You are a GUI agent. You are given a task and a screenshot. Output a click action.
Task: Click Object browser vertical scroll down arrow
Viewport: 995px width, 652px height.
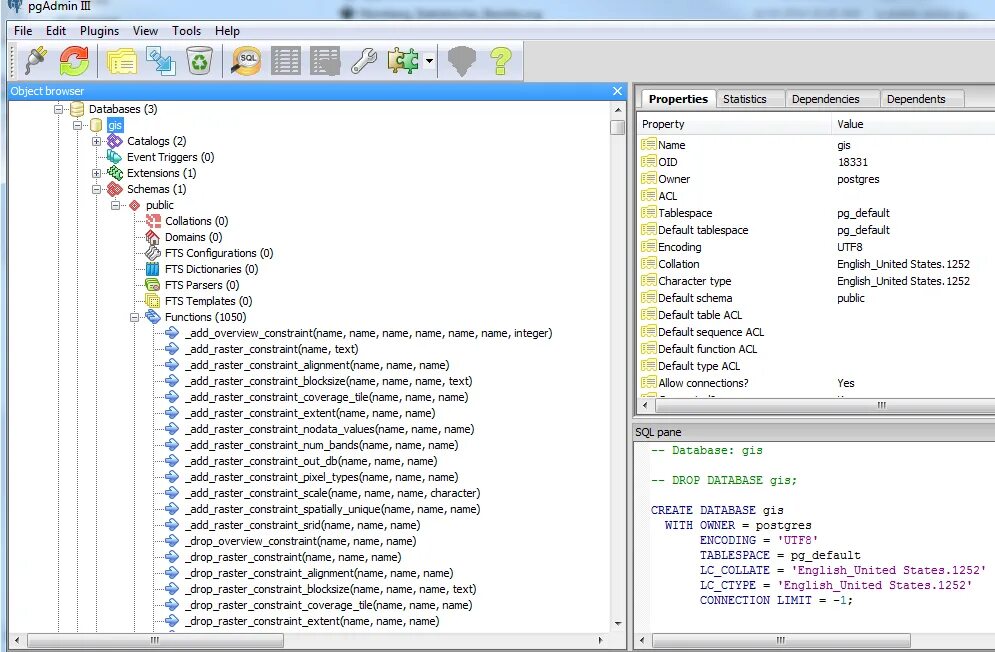click(x=617, y=623)
